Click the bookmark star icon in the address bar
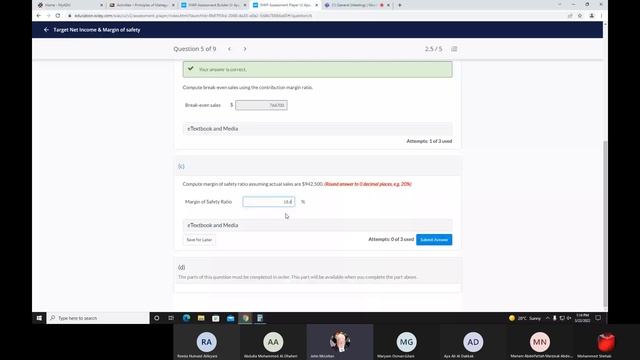640x360 pixels. point(580,16)
